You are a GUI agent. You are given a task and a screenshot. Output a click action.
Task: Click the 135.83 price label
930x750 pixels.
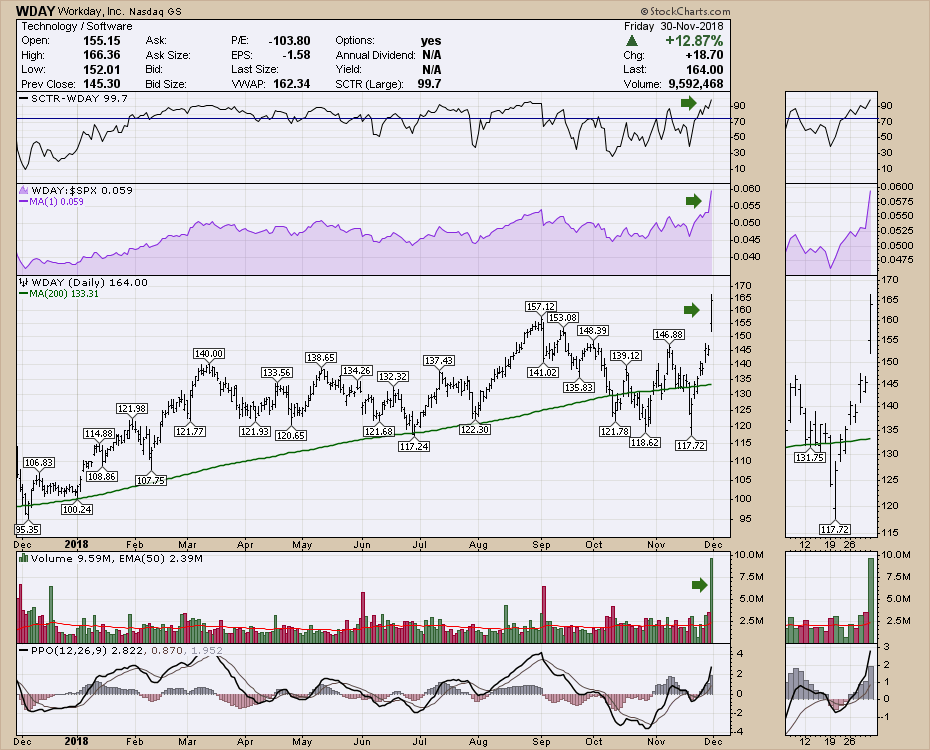(579, 387)
